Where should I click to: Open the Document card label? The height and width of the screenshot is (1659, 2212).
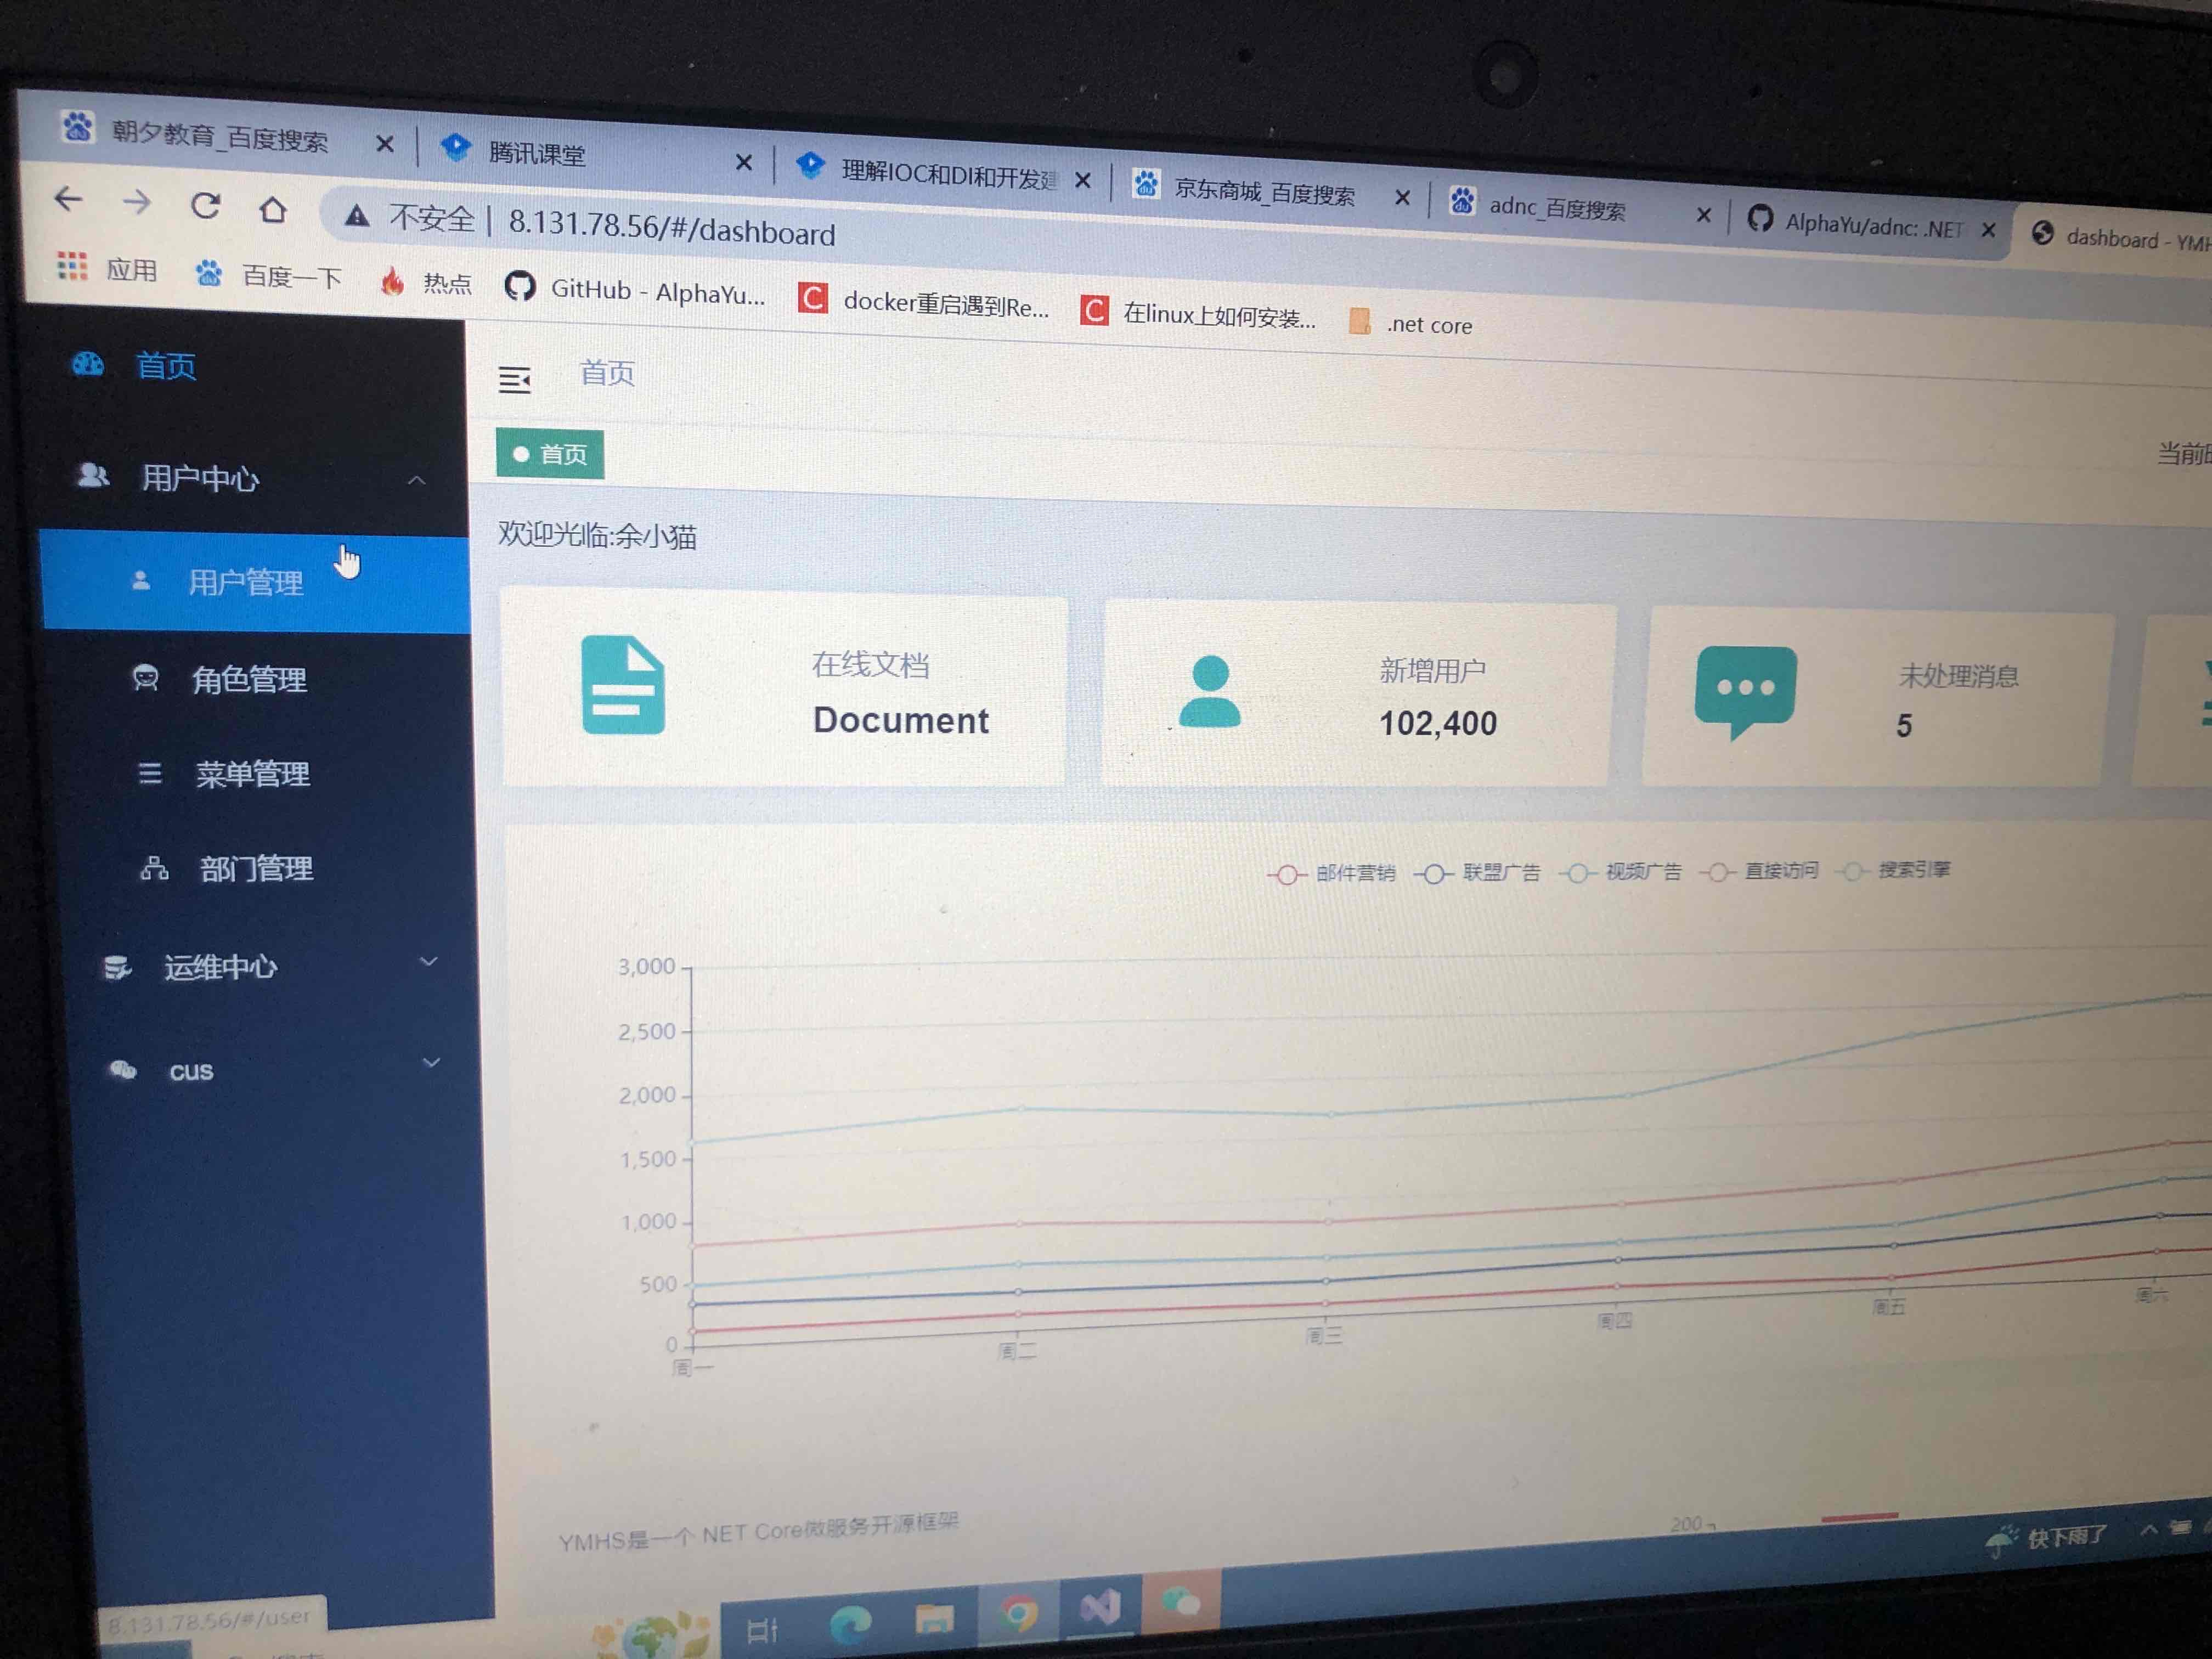click(x=901, y=720)
